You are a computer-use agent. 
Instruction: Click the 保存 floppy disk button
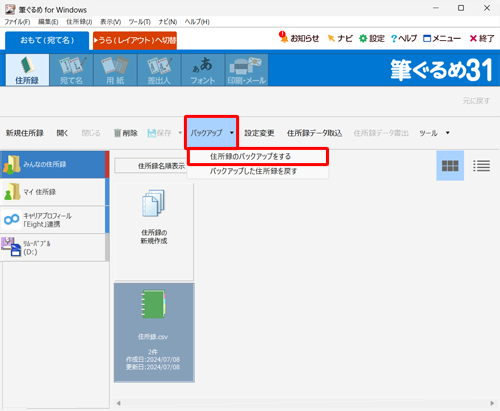point(159,133)
